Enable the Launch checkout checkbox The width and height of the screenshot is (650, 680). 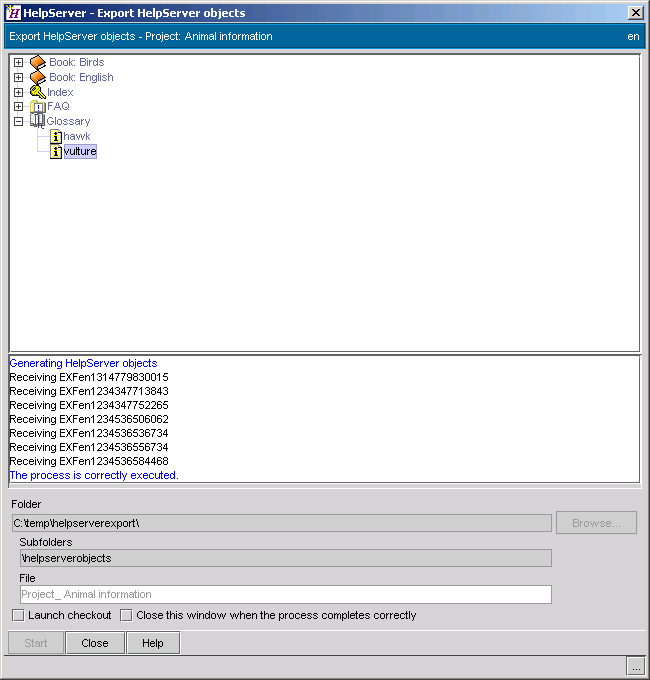point(18,615)
